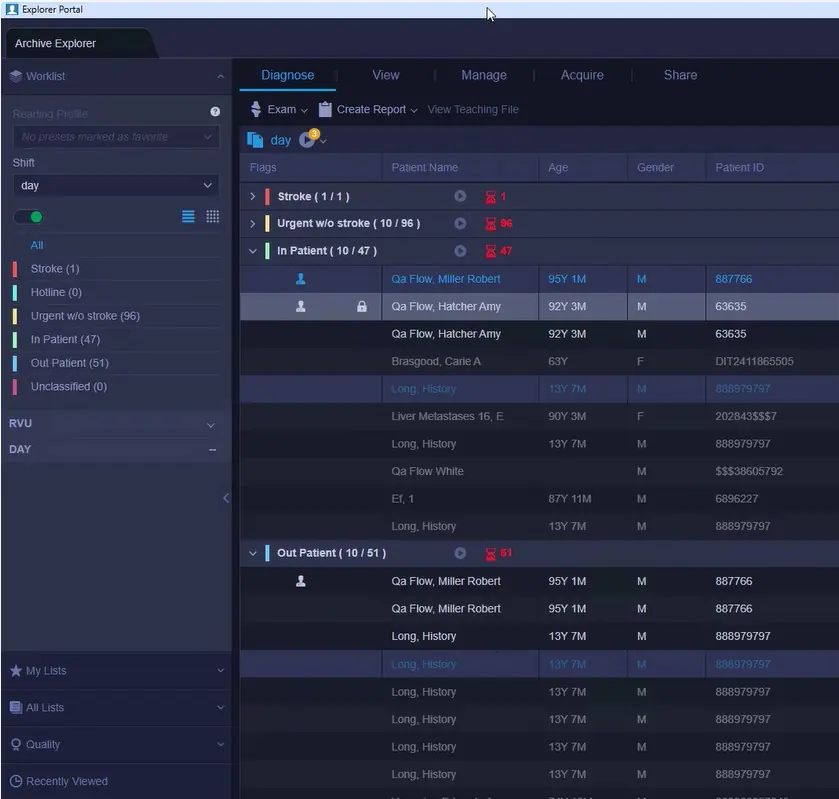Switch to grid view icon in worklist panel
Screen dimensions: 839x799
tap(212, 216)
